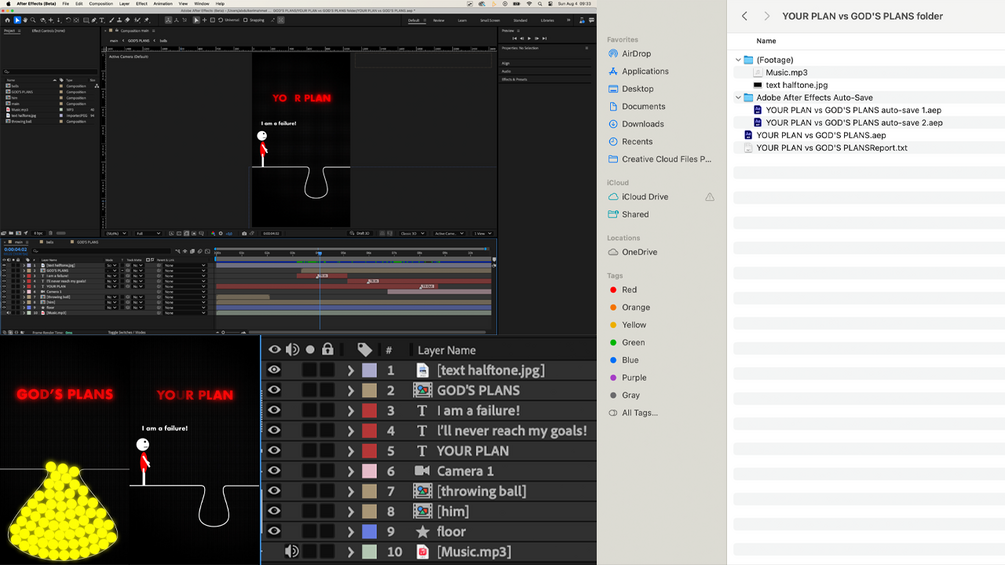Hide the YOUR PLAN text layer

pos(274,450)
